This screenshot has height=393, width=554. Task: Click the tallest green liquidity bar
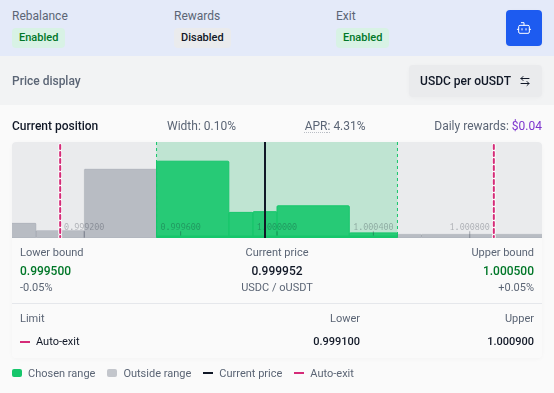point(193,199)
